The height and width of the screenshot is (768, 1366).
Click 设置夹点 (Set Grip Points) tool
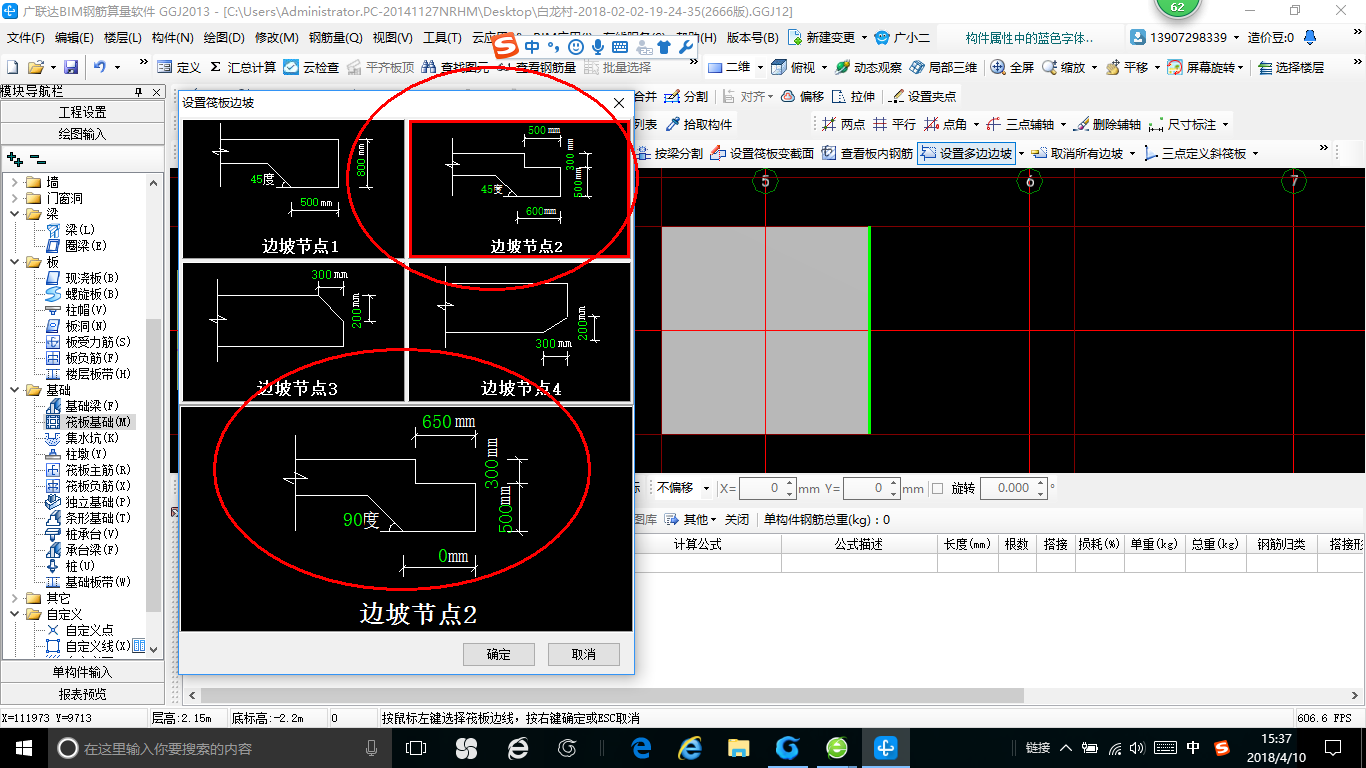point(922,96)
